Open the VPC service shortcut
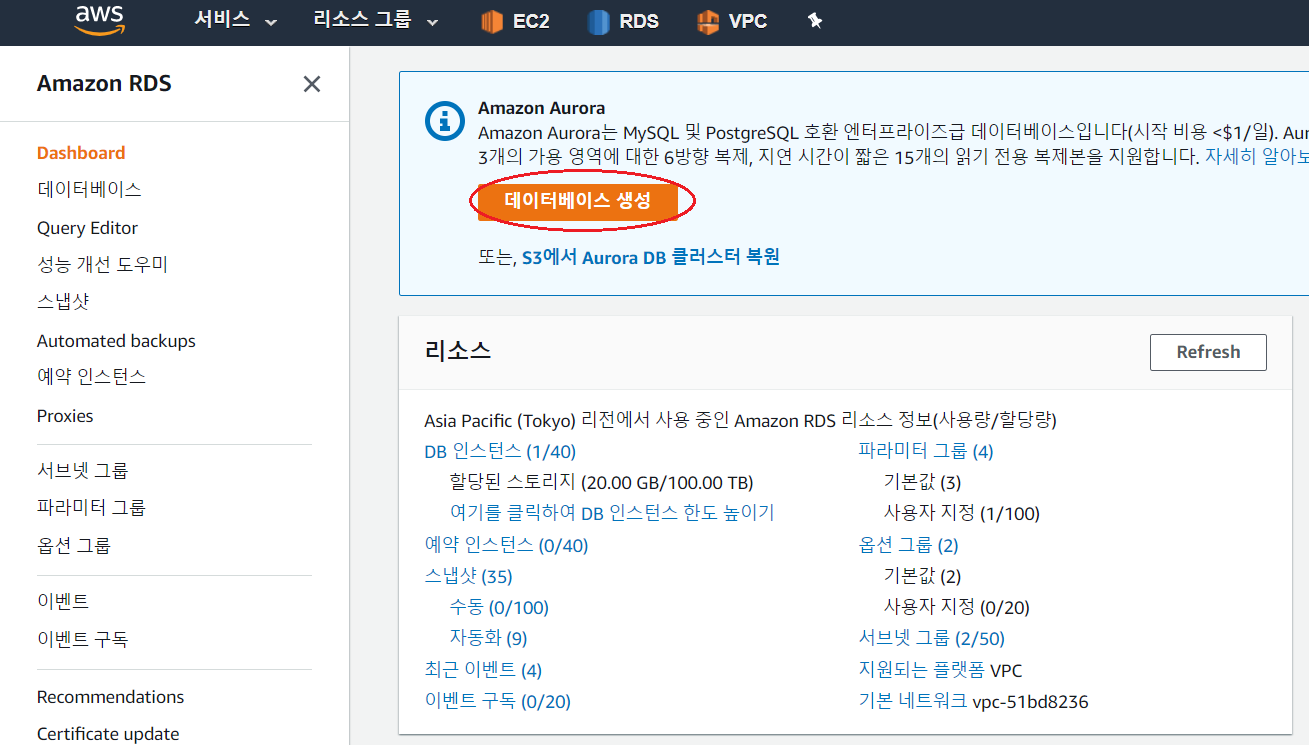The height and width of the screenshot is (745, 1309). [732, 21]
